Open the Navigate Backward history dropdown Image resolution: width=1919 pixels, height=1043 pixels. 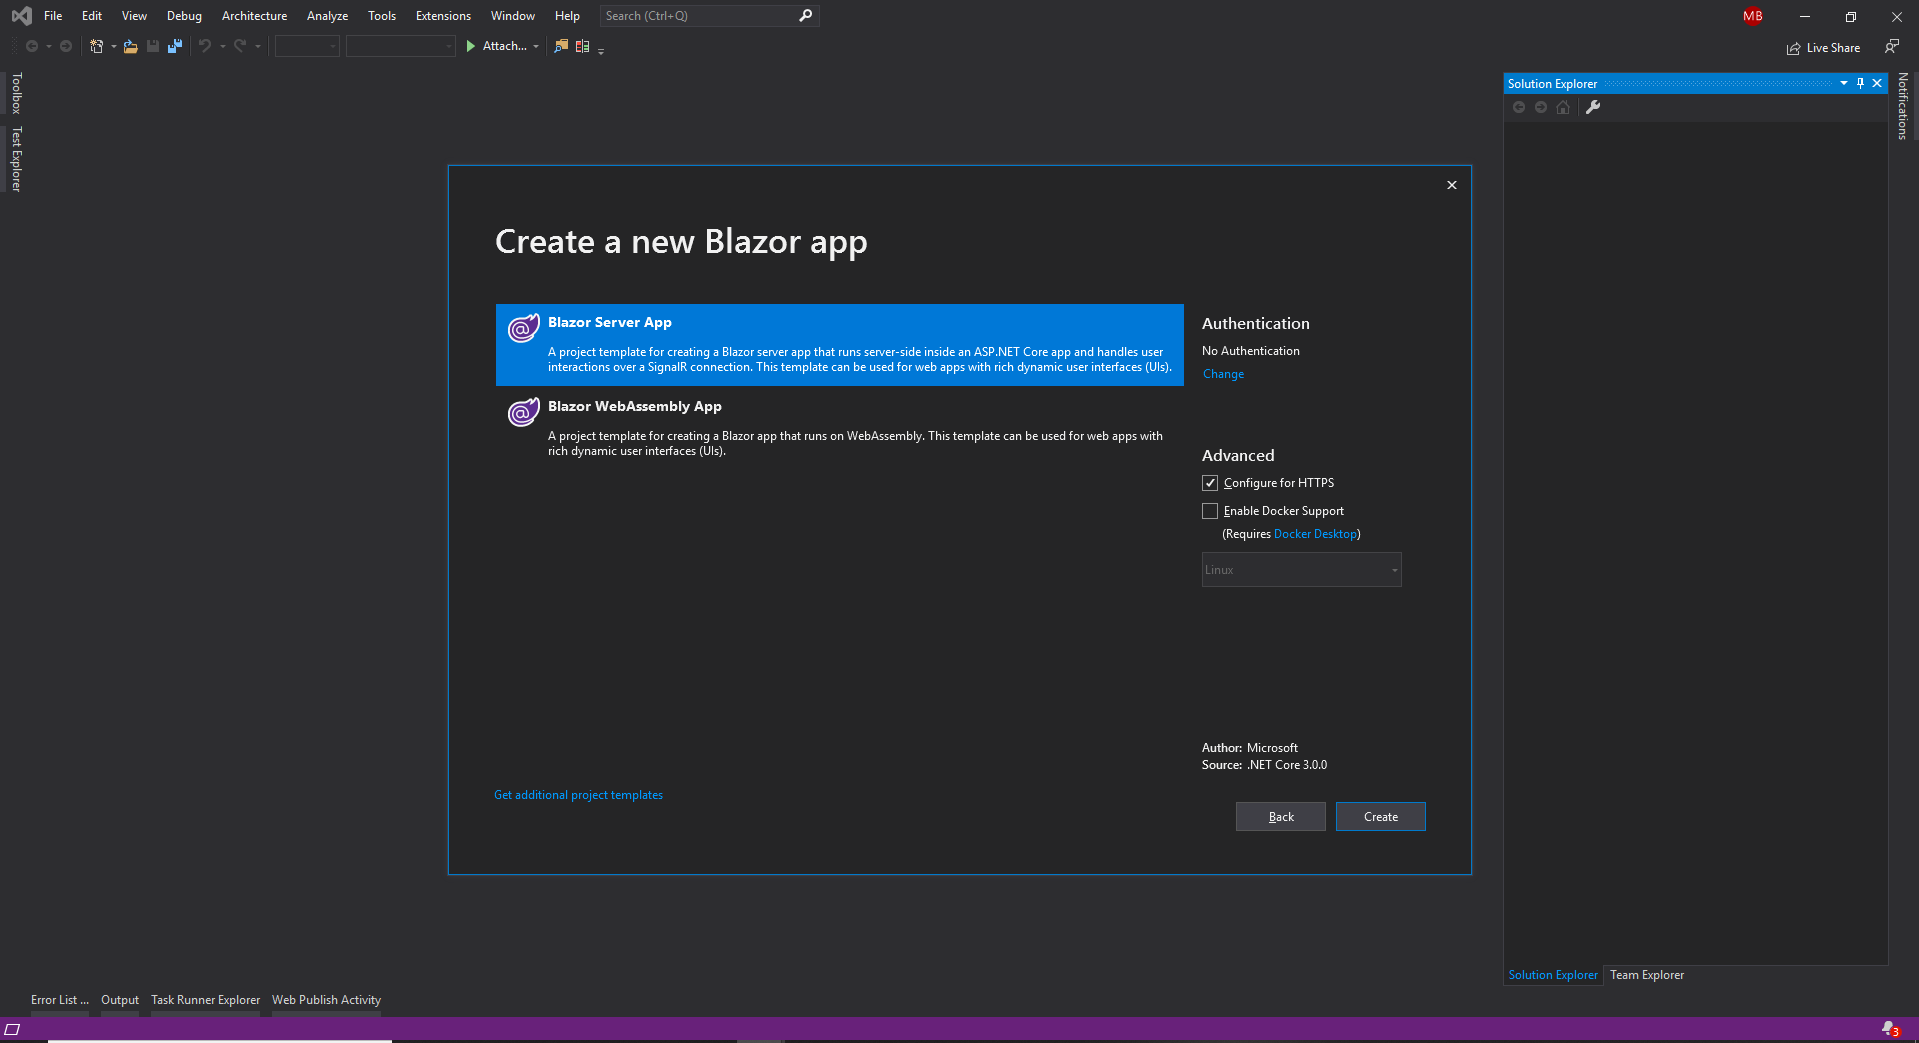(x=49, y=46)
